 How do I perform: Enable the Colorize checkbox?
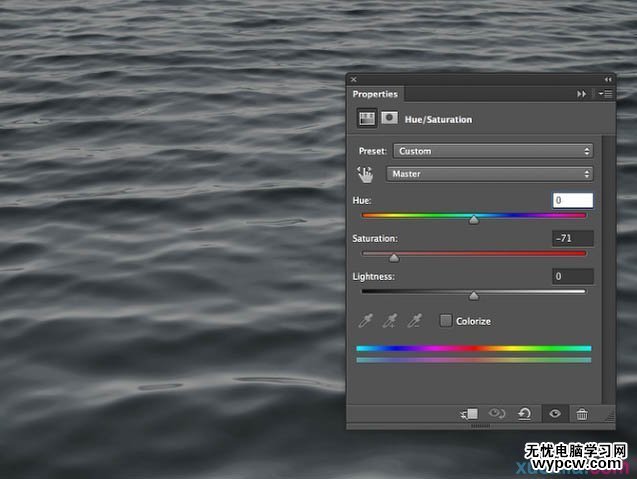446,321
